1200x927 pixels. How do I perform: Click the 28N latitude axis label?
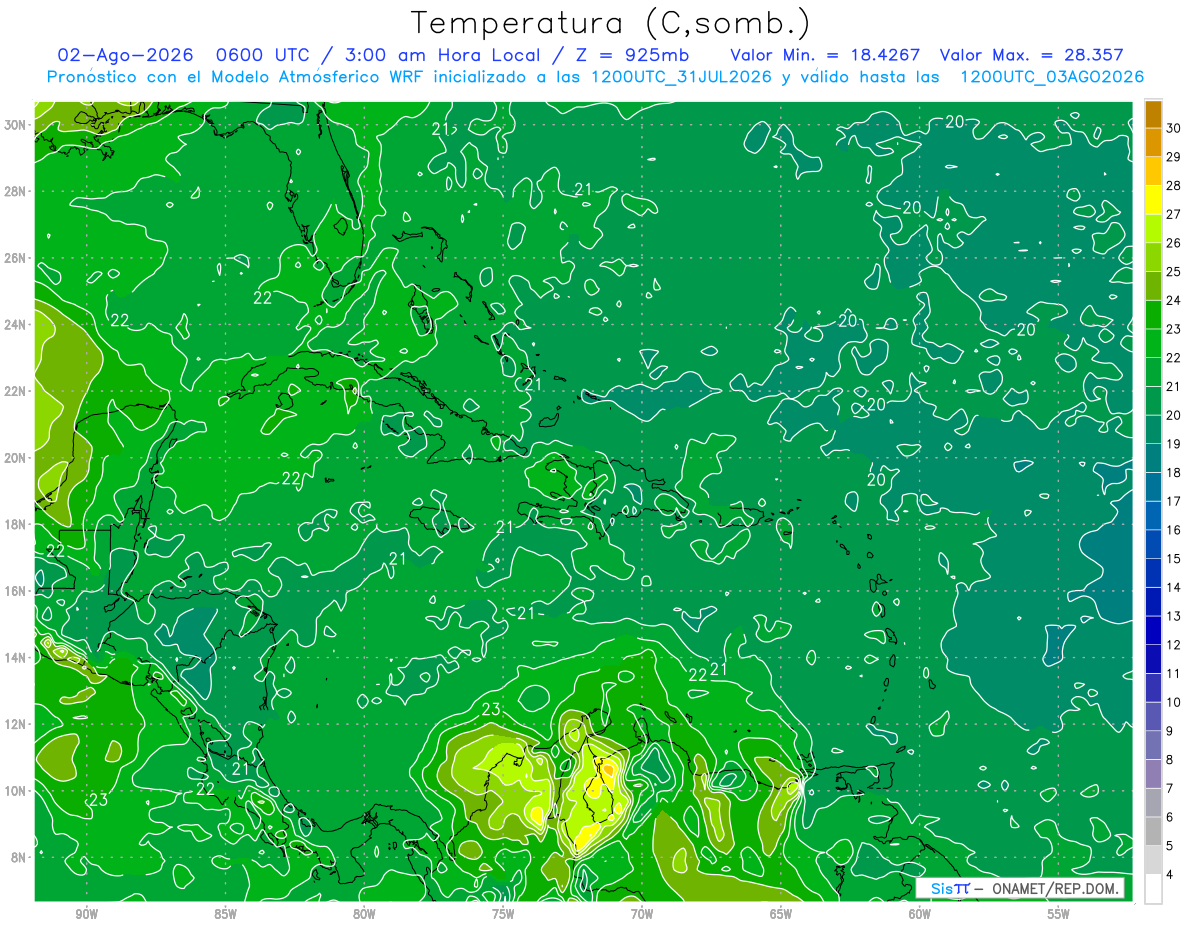17,191
